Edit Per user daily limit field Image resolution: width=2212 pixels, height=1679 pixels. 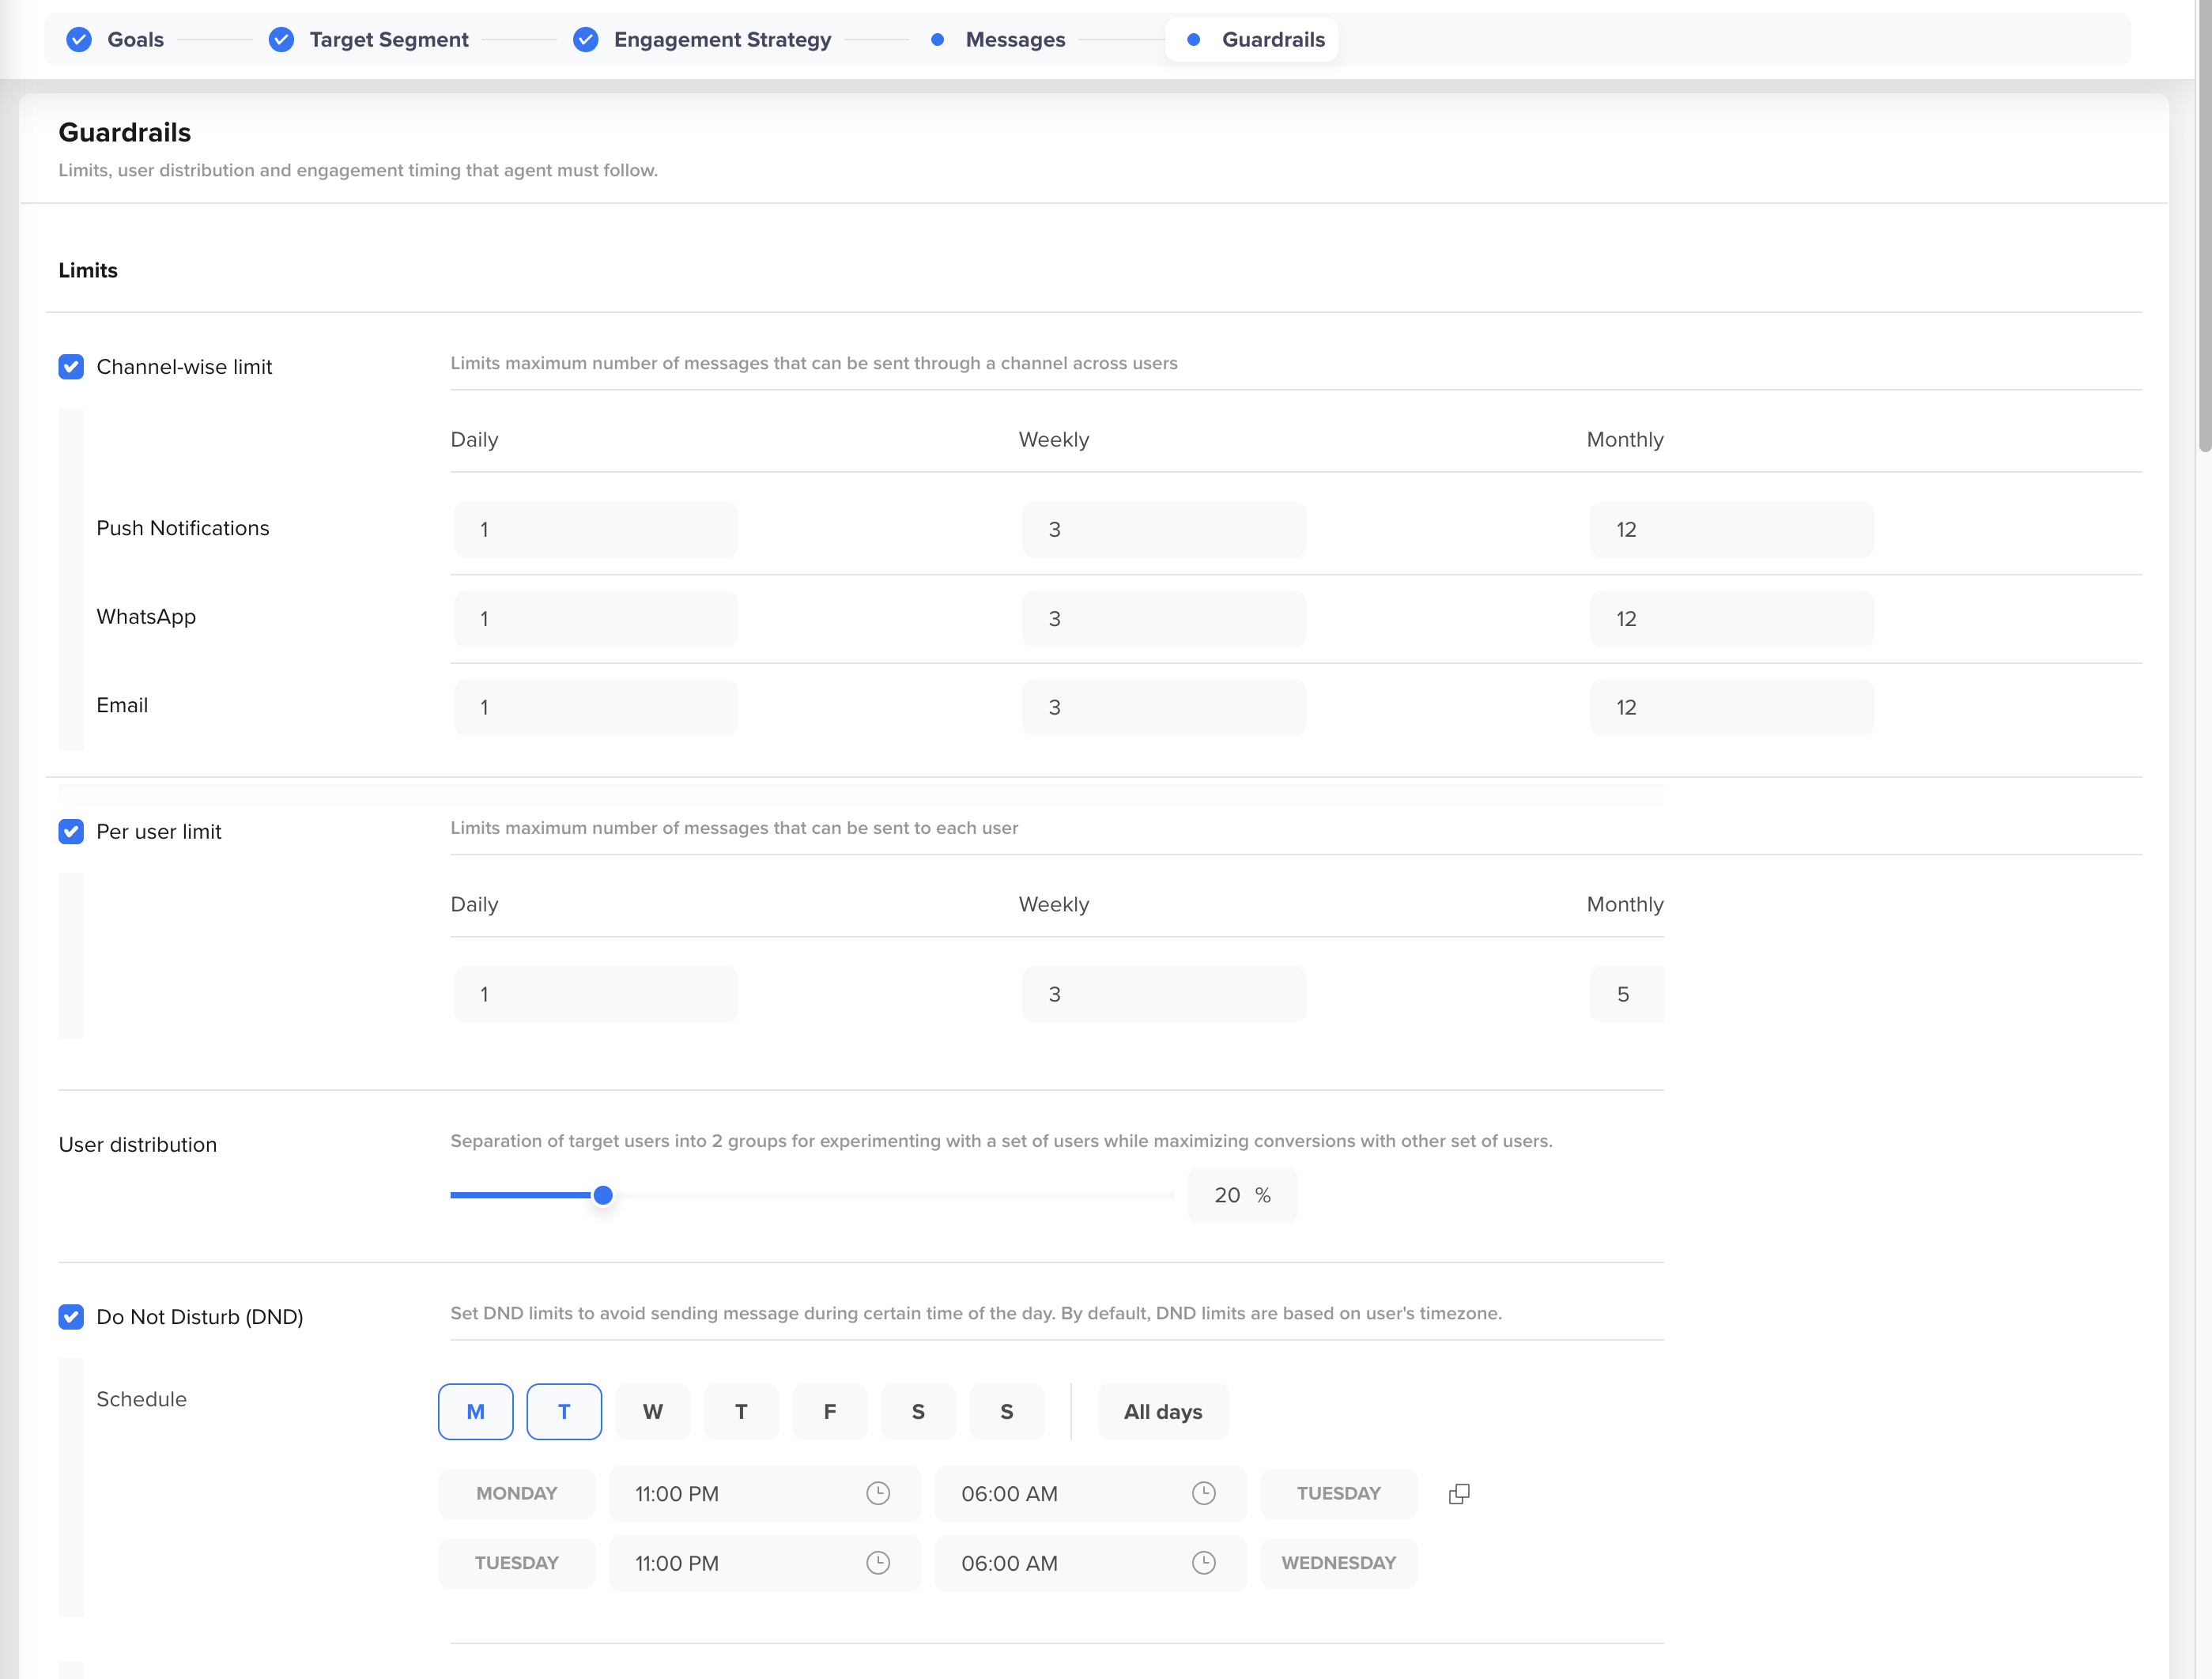pos(596,994)
